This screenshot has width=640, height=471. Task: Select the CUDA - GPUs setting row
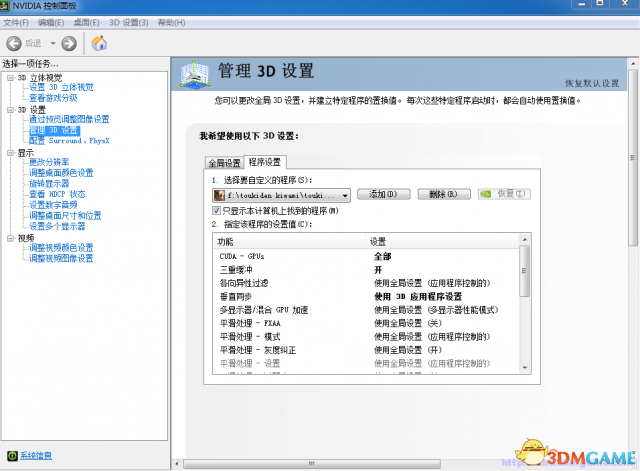[x=366, y=256]
